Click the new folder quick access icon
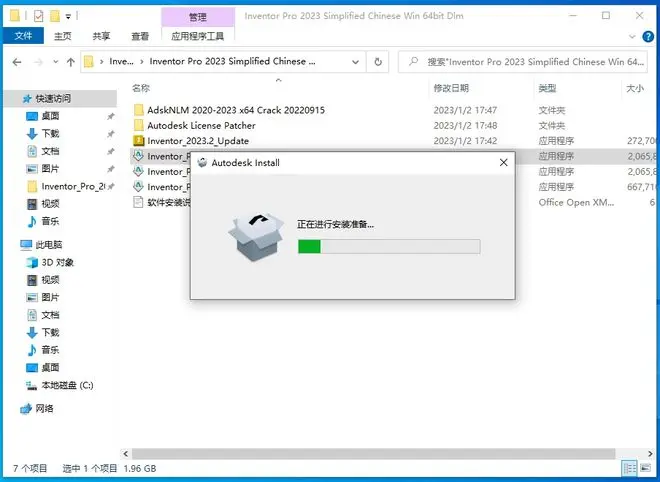The width and height of the screenshot is (660, 482). click(x=55, y=16)
